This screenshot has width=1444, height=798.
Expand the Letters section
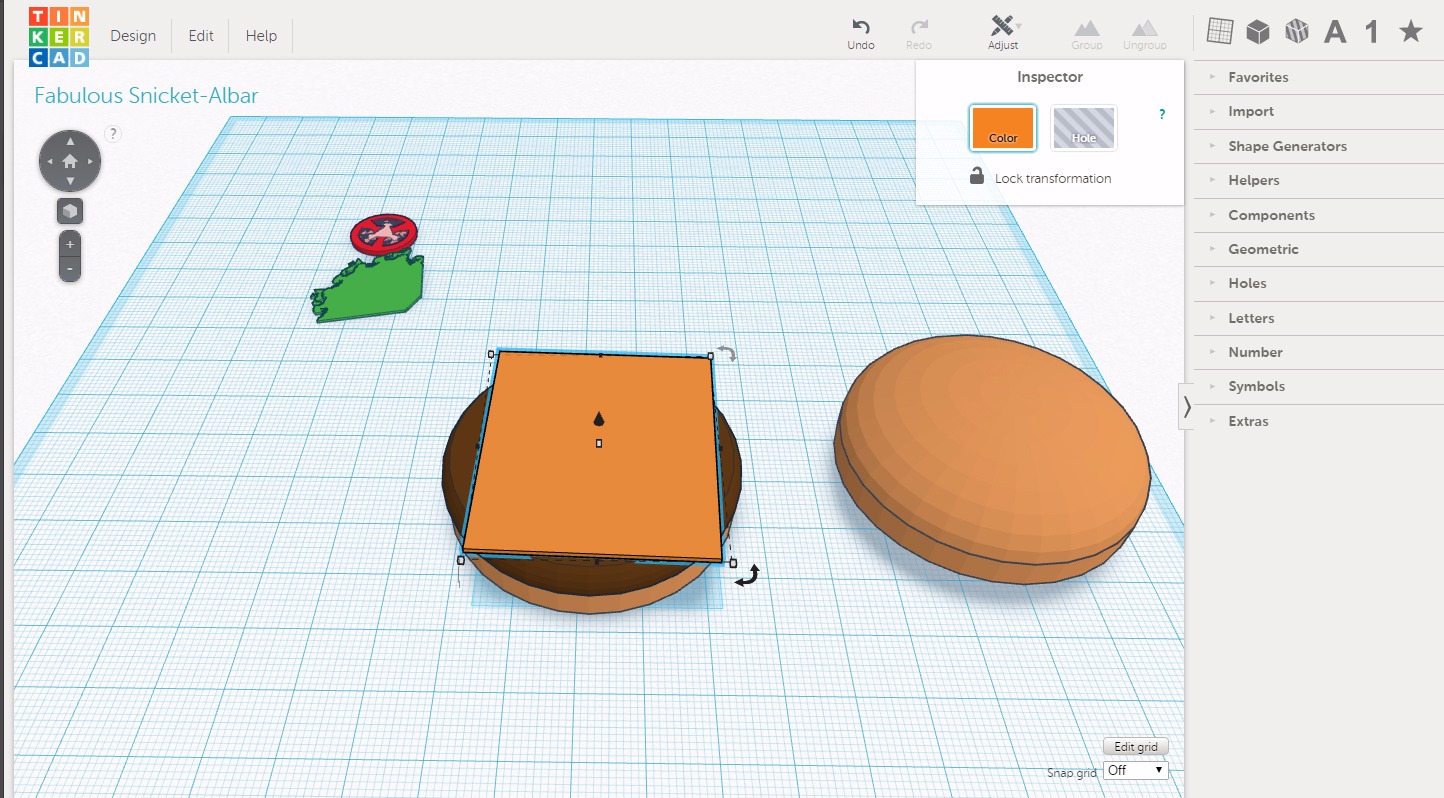[1319, 318]
